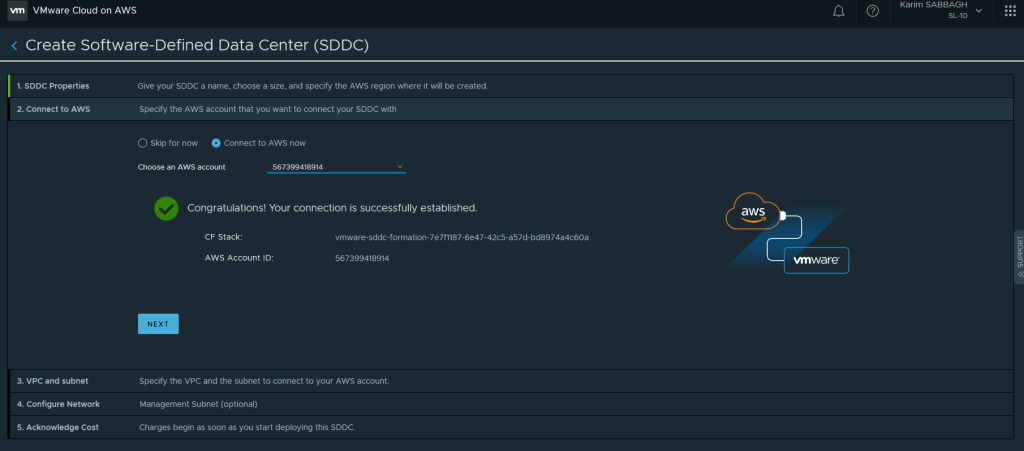The height and width of the screenshot is (451, 1024).
Task: Expand step 1. SDDC Properties
Action: [x=510, y=86]
